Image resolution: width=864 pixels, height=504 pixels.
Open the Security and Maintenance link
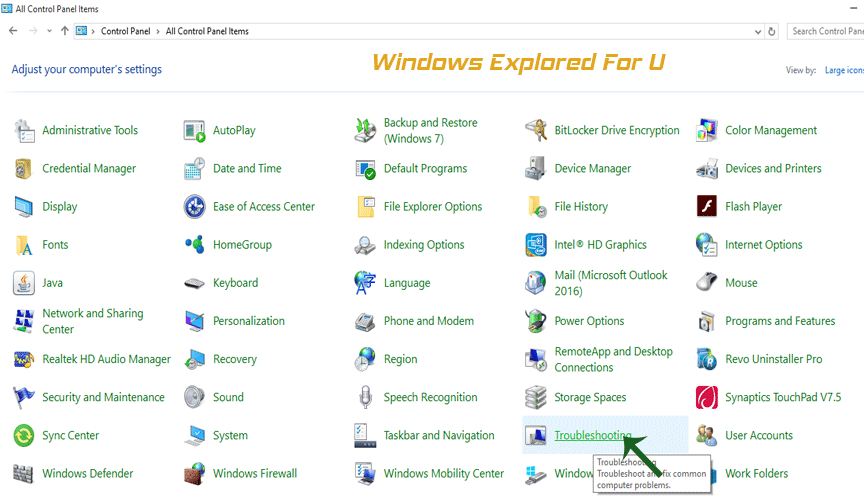pos(103,397)
